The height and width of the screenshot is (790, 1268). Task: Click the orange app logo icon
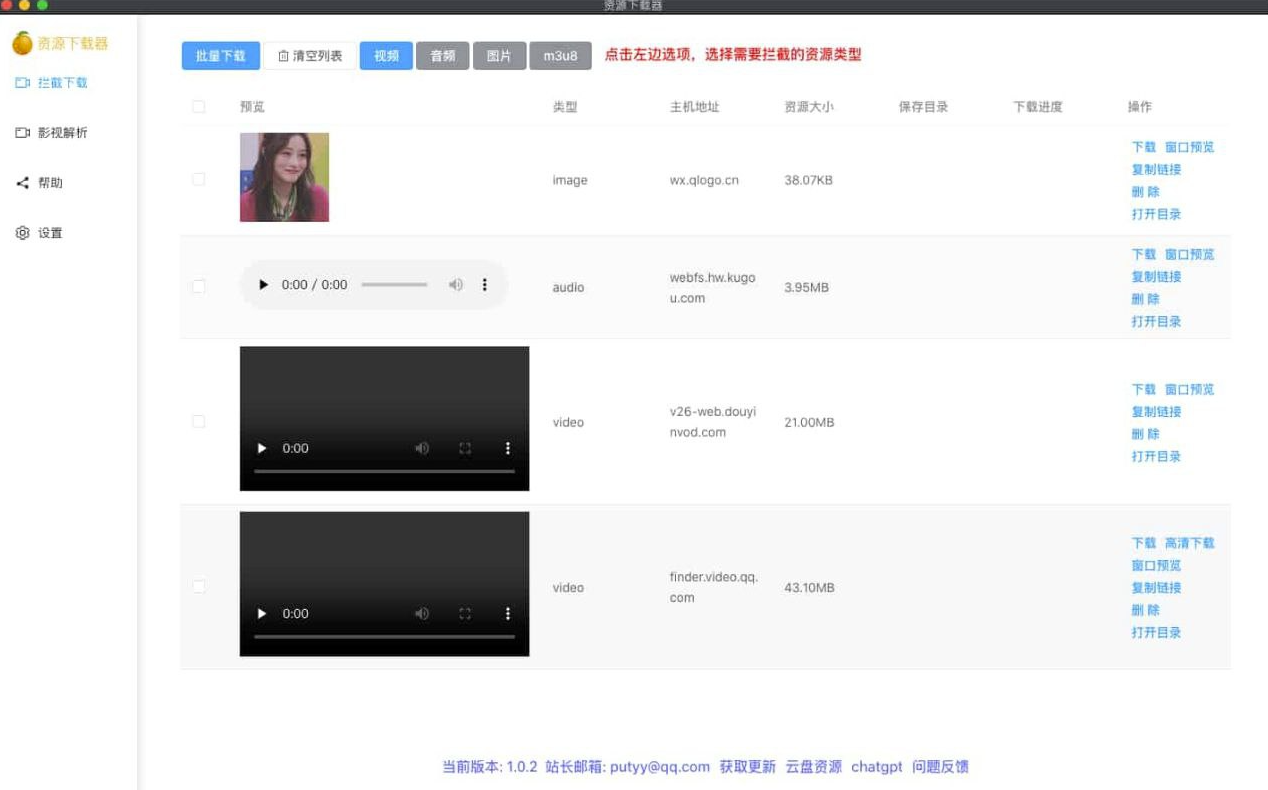[x=22, y=43]
